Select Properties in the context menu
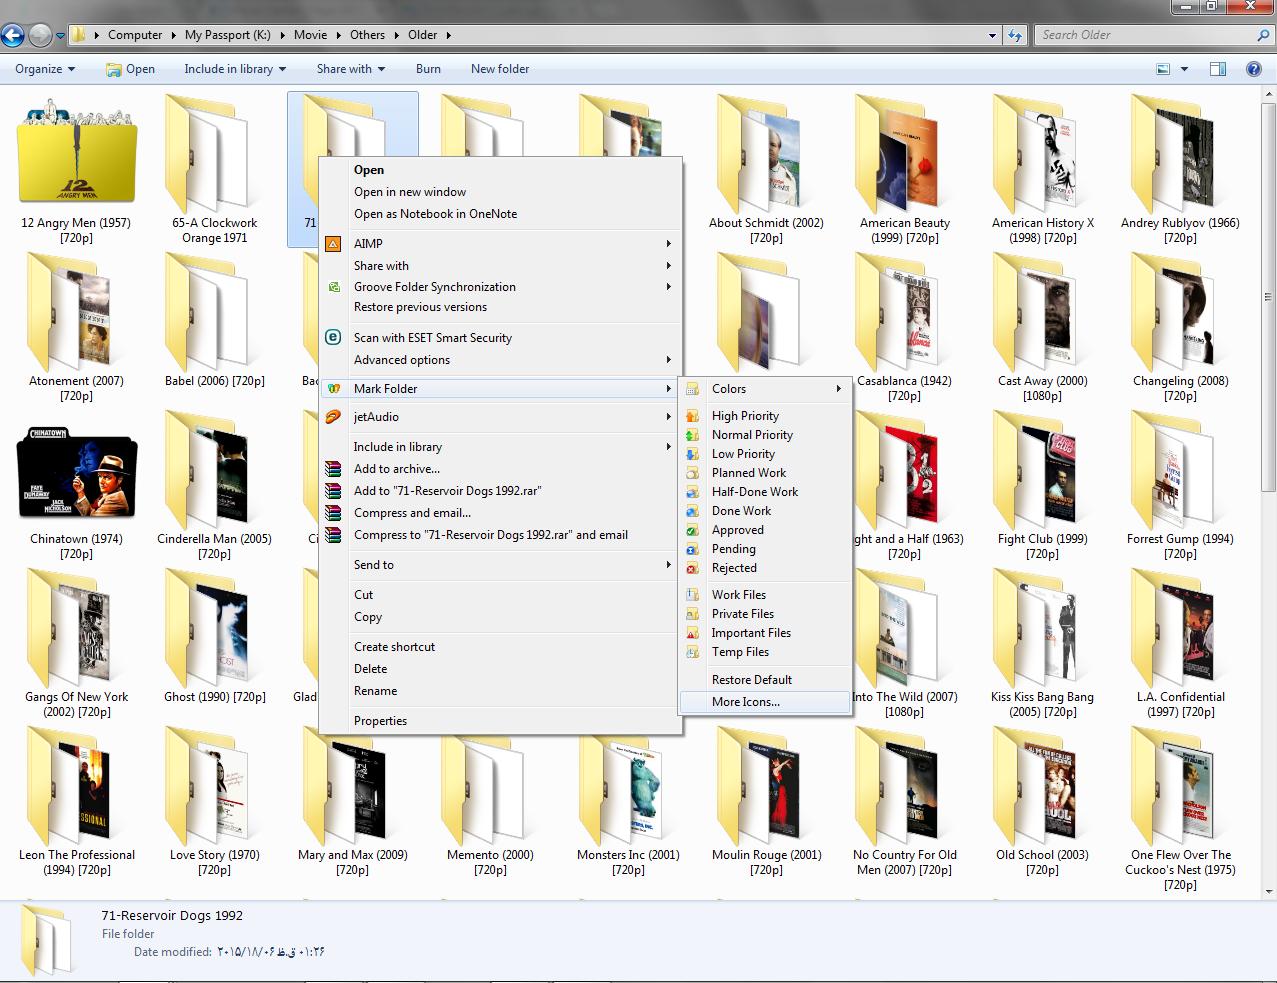1277x983 pixels. tap(380, 721)
